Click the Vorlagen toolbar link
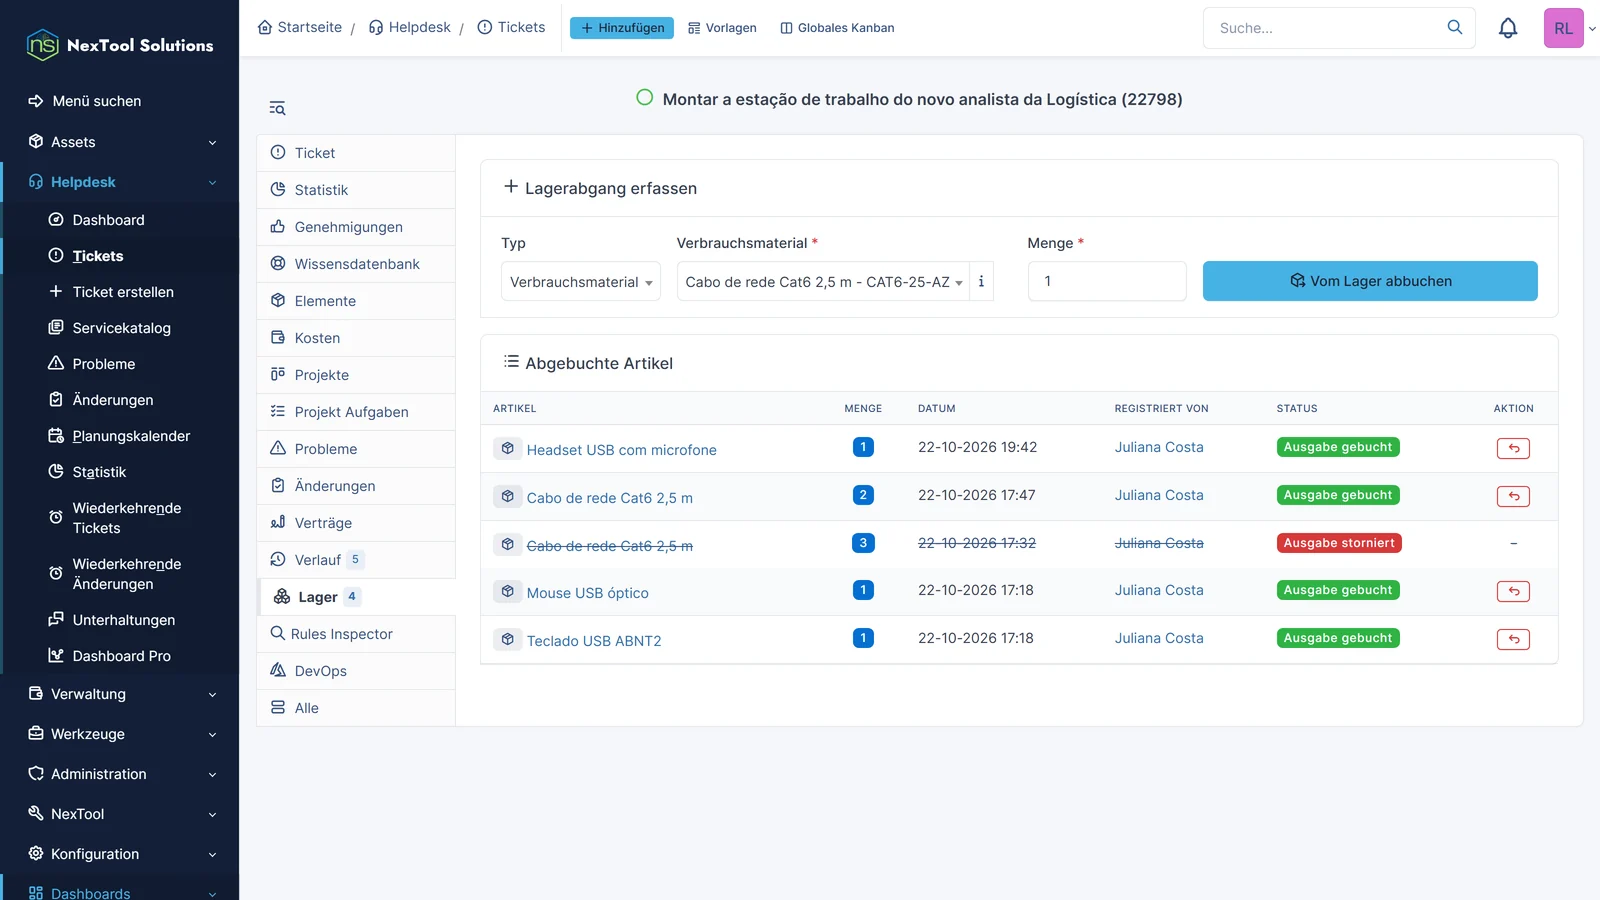1600x900 pixels. [x=722, y=28]
